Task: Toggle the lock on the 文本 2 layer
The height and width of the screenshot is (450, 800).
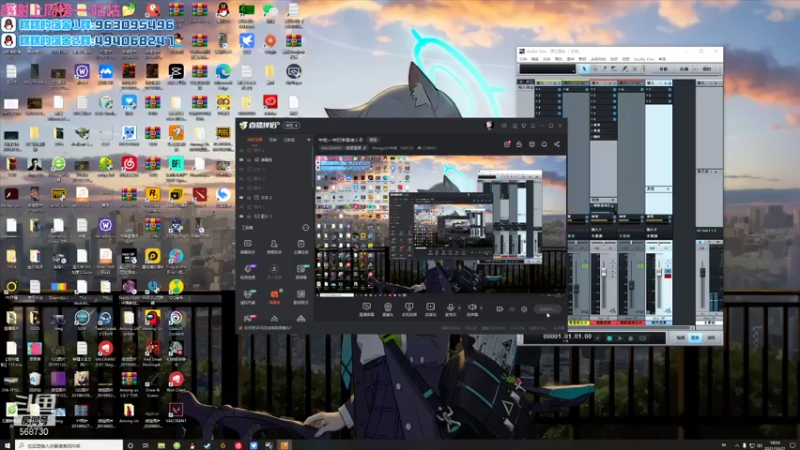Action: [x=249, y=197]
